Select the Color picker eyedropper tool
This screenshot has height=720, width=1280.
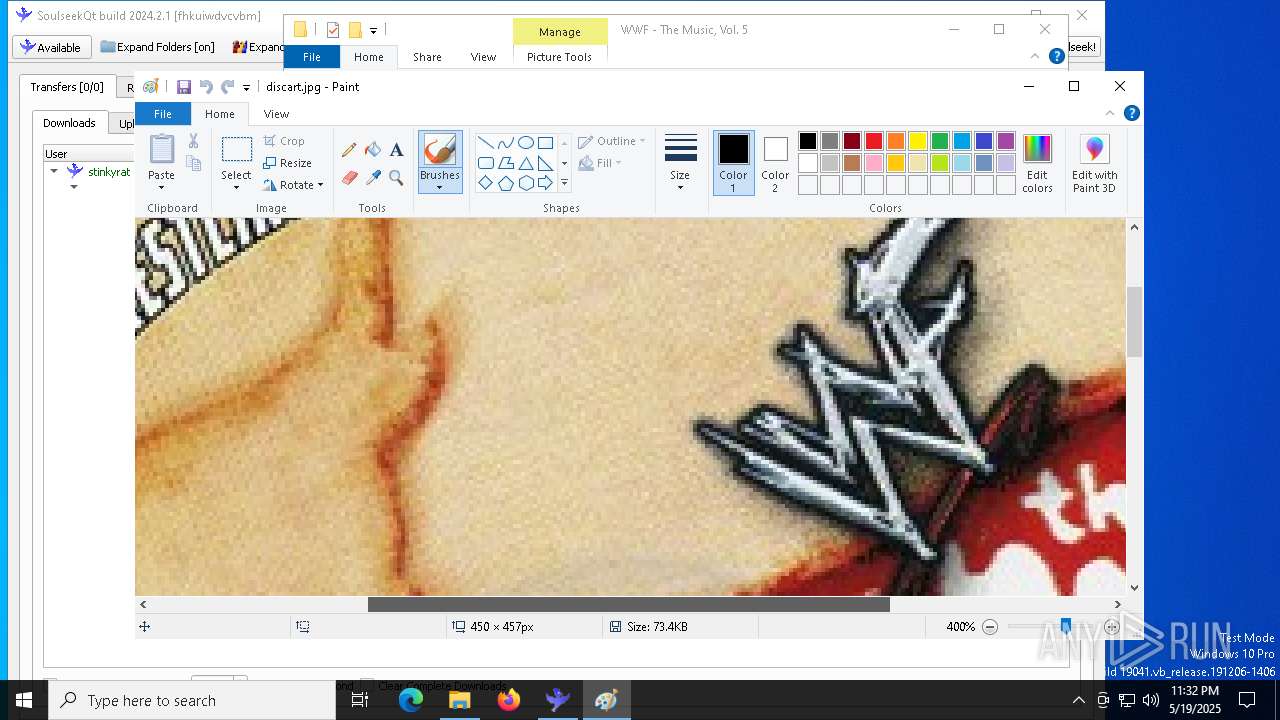(373, 178)
